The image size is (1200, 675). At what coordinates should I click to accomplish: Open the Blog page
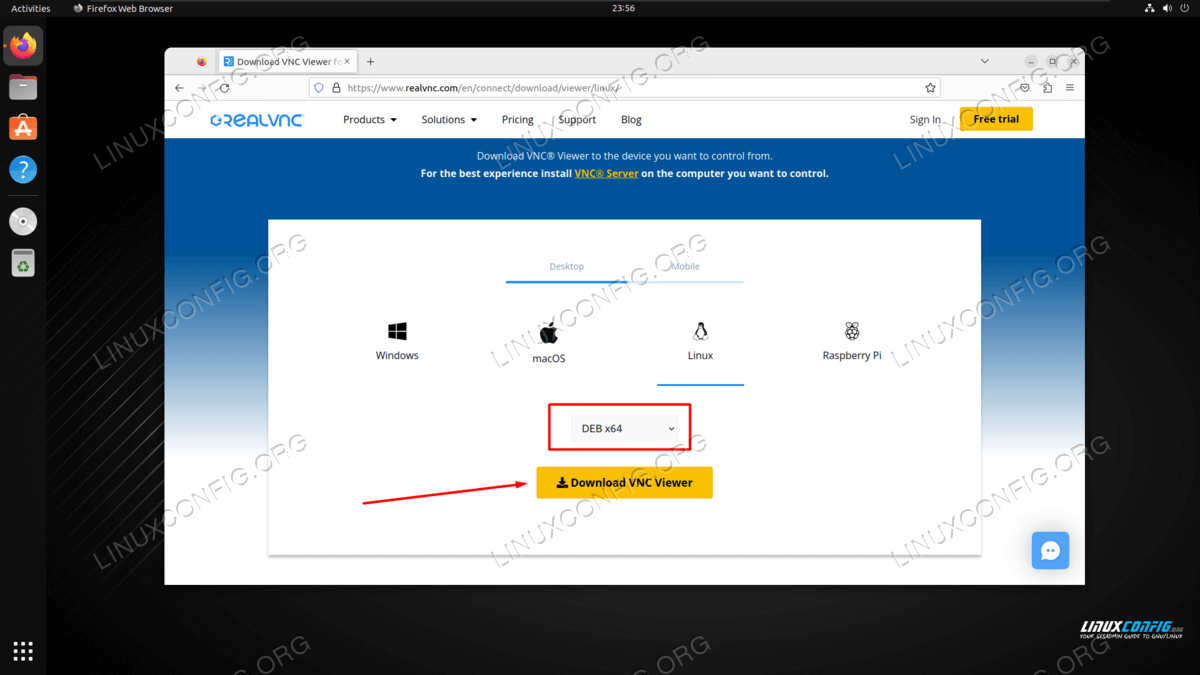pos(631,120)
